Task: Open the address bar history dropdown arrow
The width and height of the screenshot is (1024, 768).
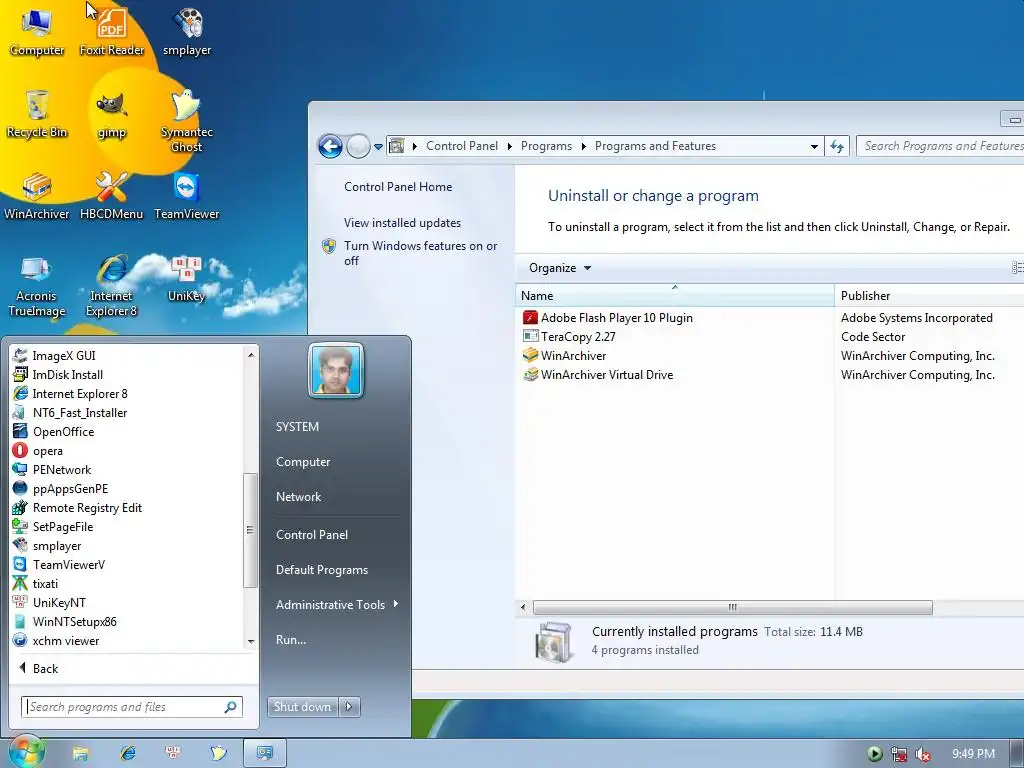Action: point(814,146)
